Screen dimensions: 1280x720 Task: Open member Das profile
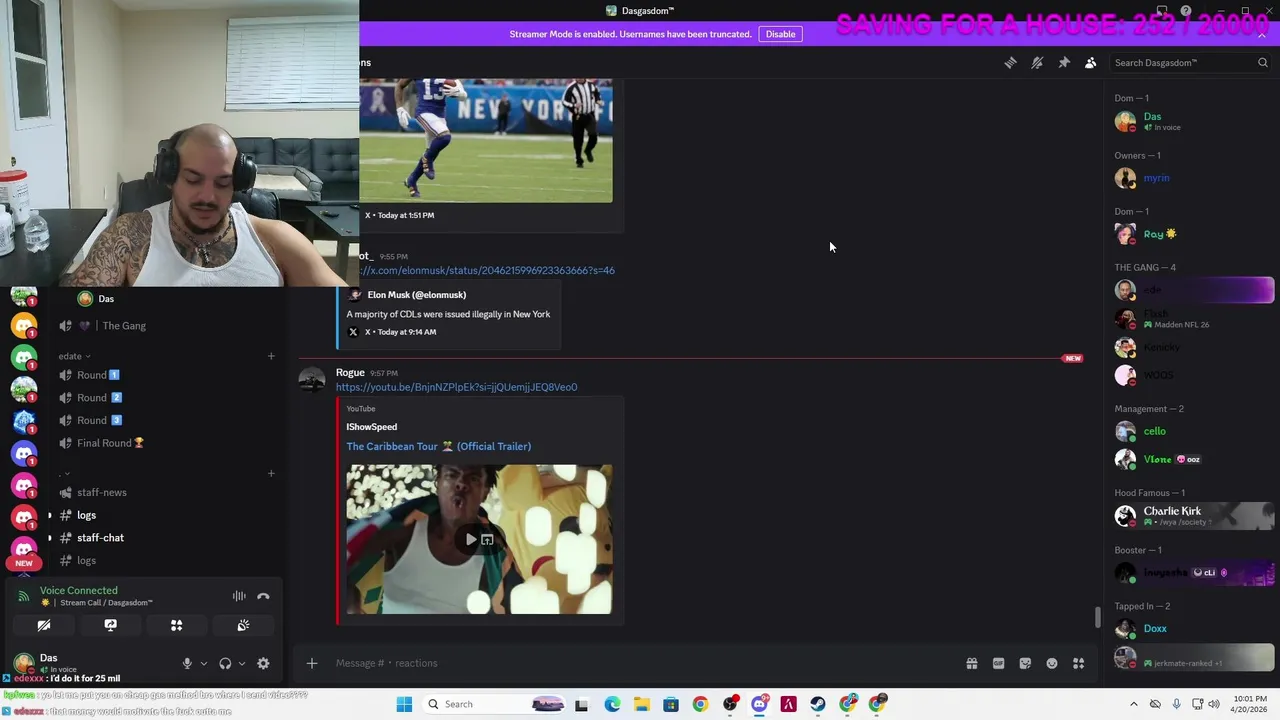[x=1193, y=121]
